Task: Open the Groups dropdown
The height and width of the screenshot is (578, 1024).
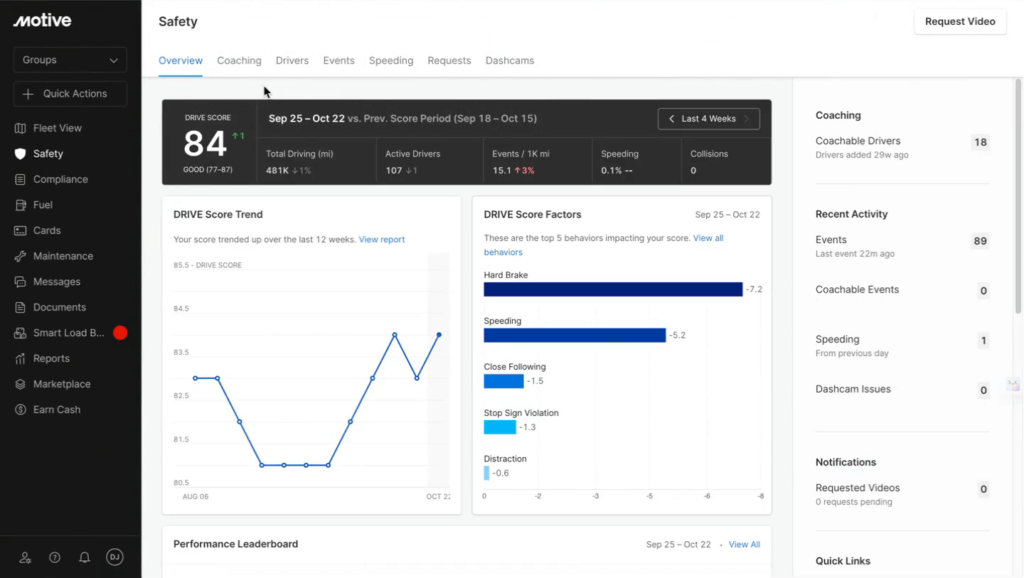Action: [69, 60]
